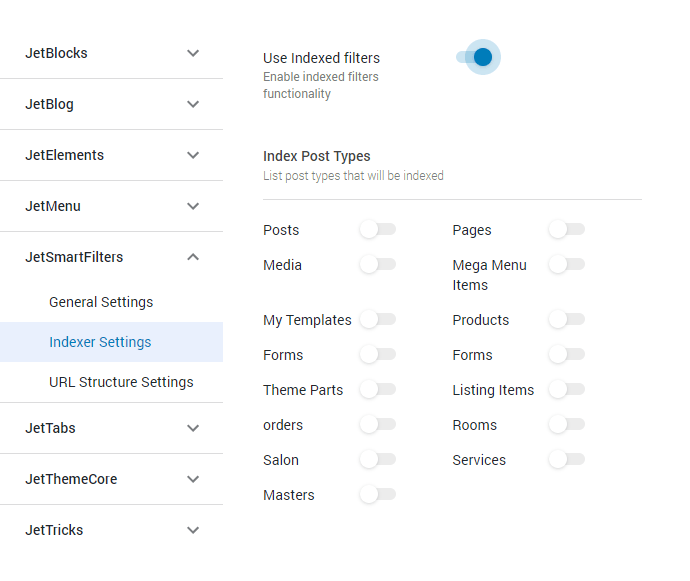
Task: Expand the JetBlocks section chevron
Action: 193,53
